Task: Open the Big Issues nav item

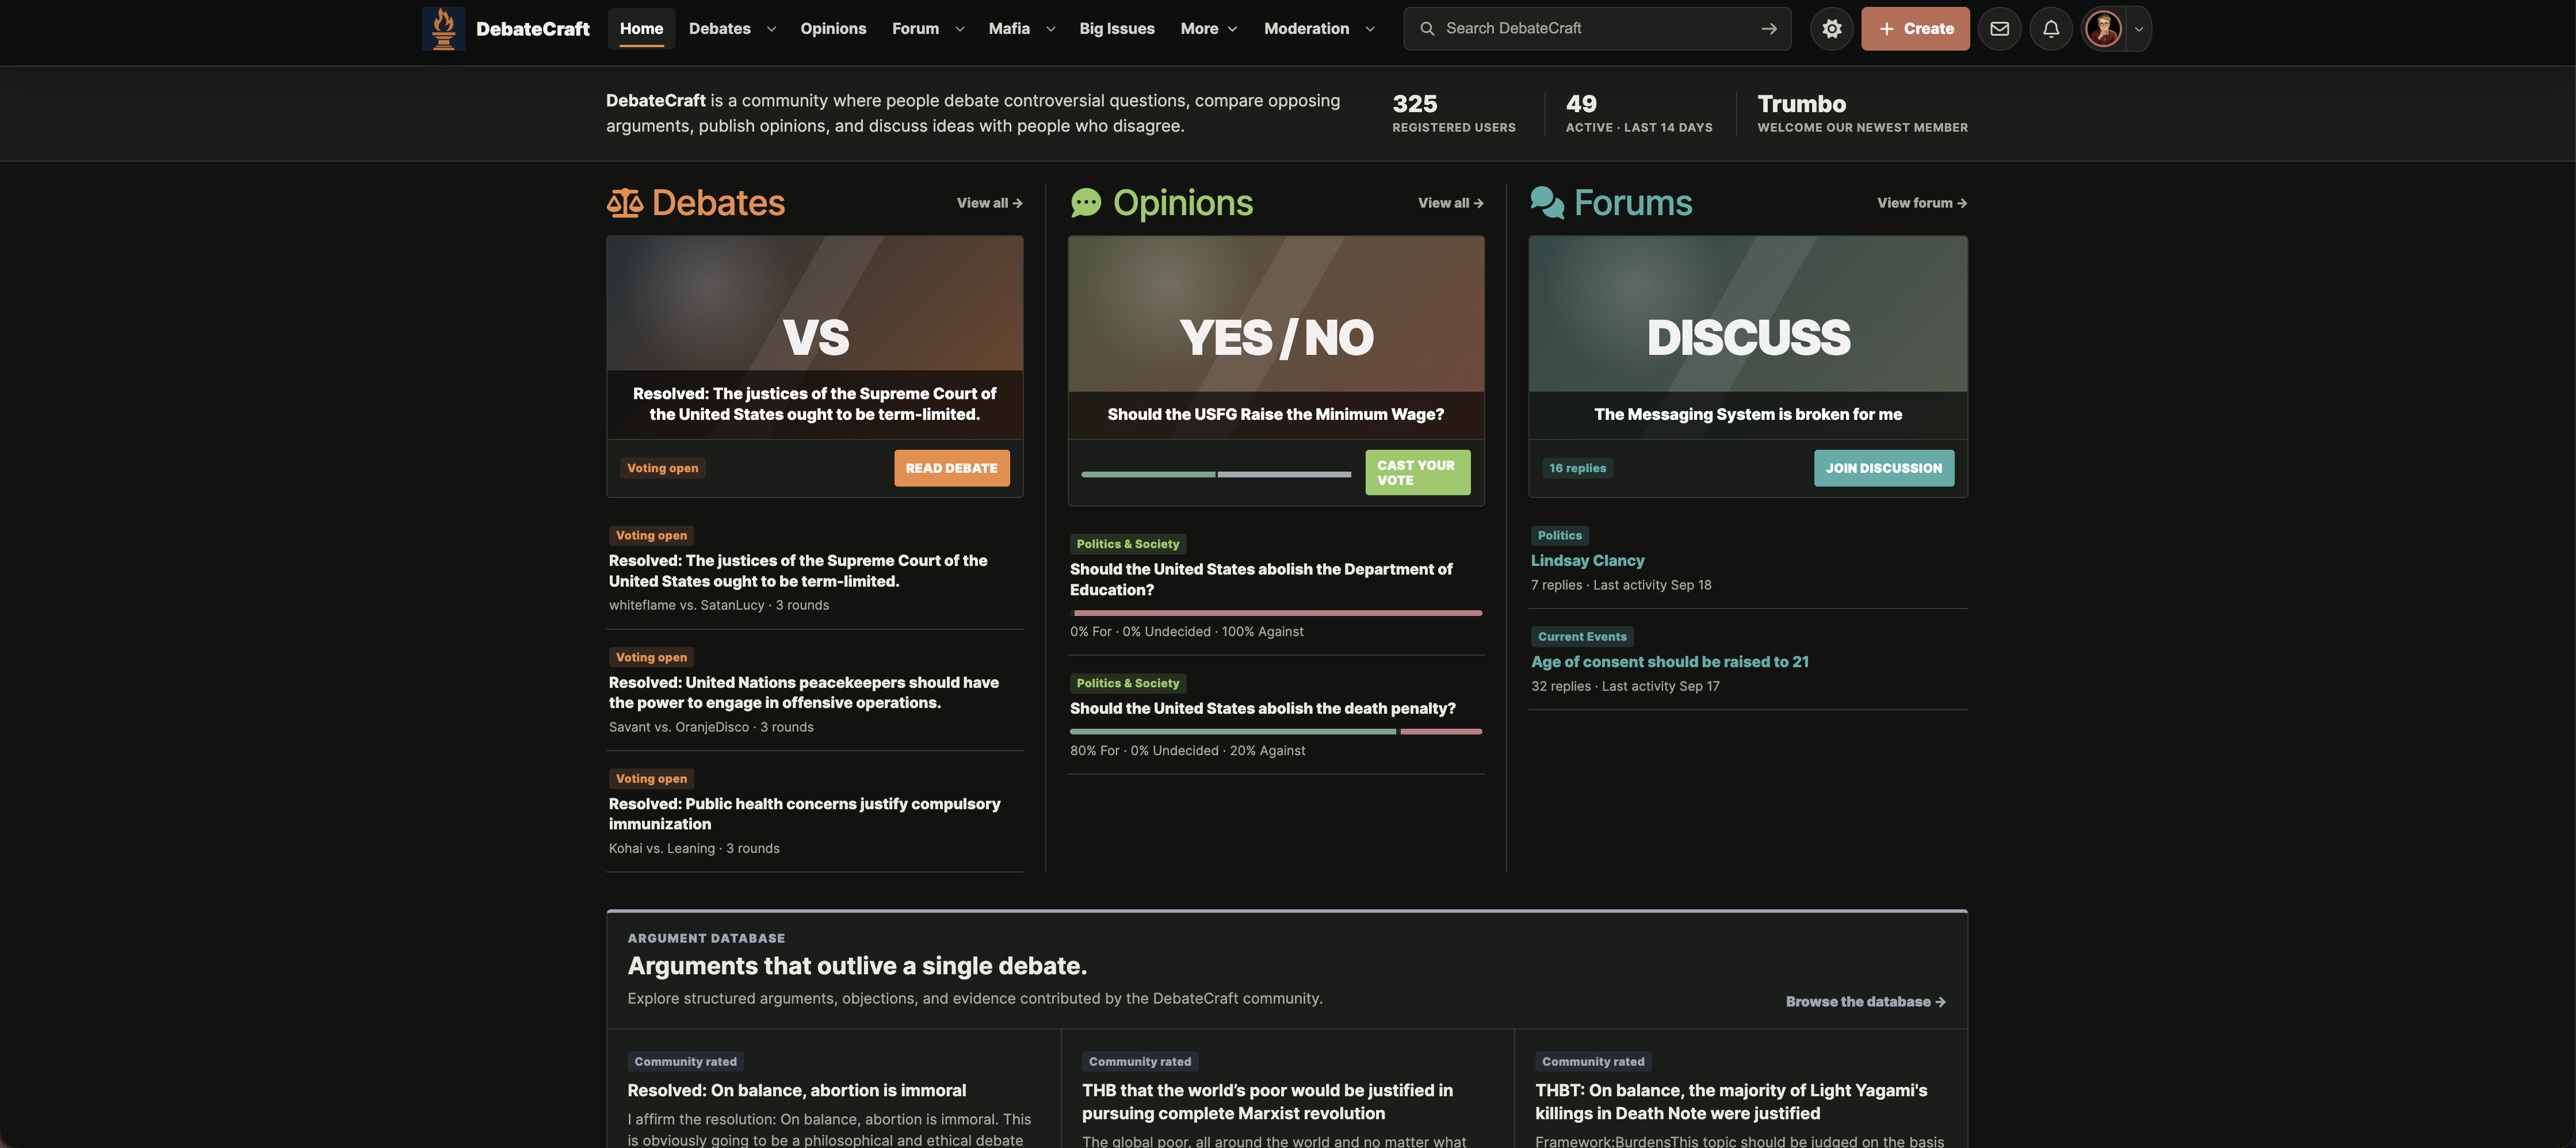Action: (1116, 29)
